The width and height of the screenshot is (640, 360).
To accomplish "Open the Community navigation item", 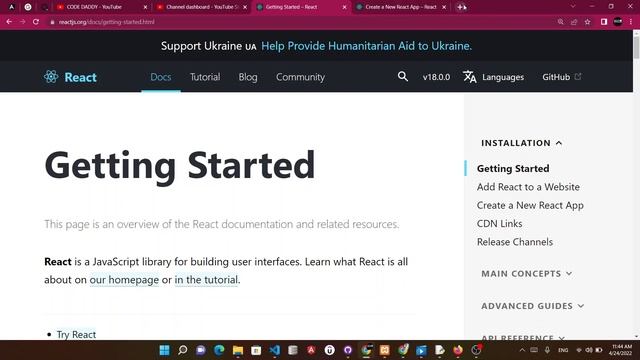I will 300,77.
